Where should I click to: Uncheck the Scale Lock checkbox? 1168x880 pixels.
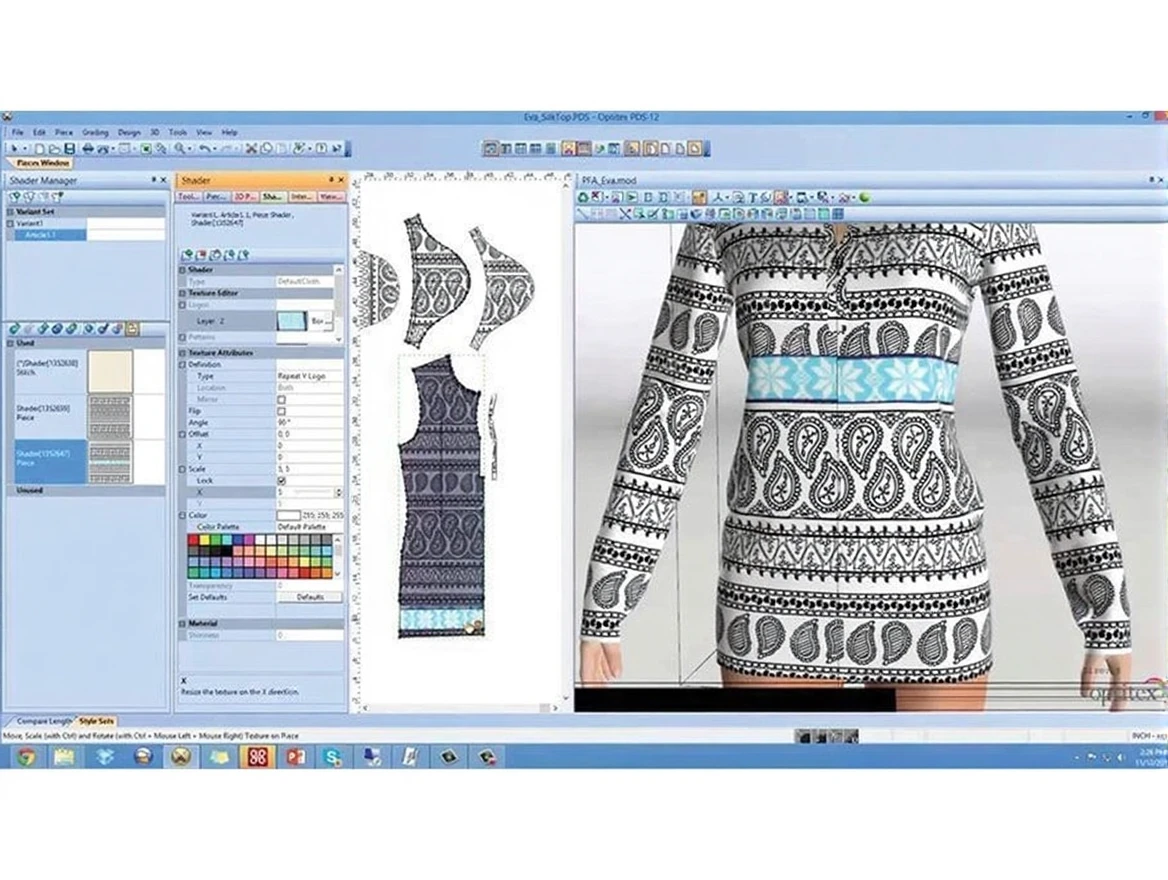tap(281, 481)
